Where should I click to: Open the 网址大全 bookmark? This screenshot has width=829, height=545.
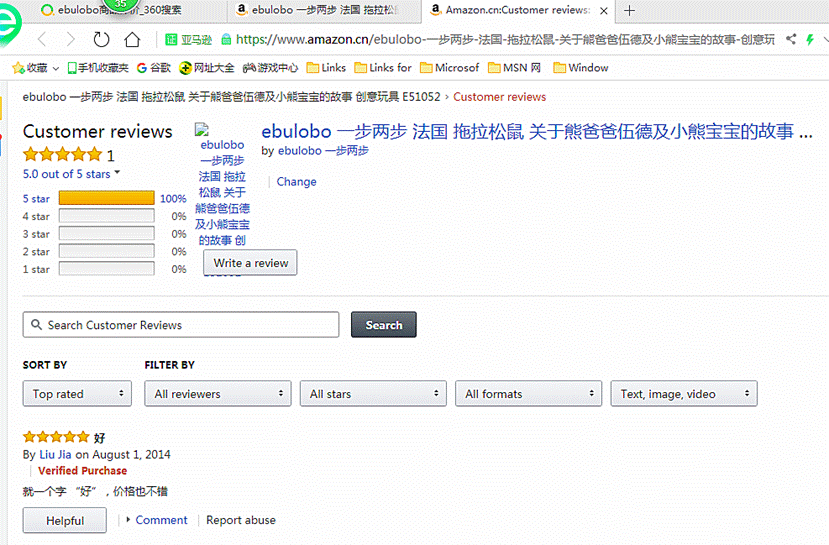(x=207, y=68)
